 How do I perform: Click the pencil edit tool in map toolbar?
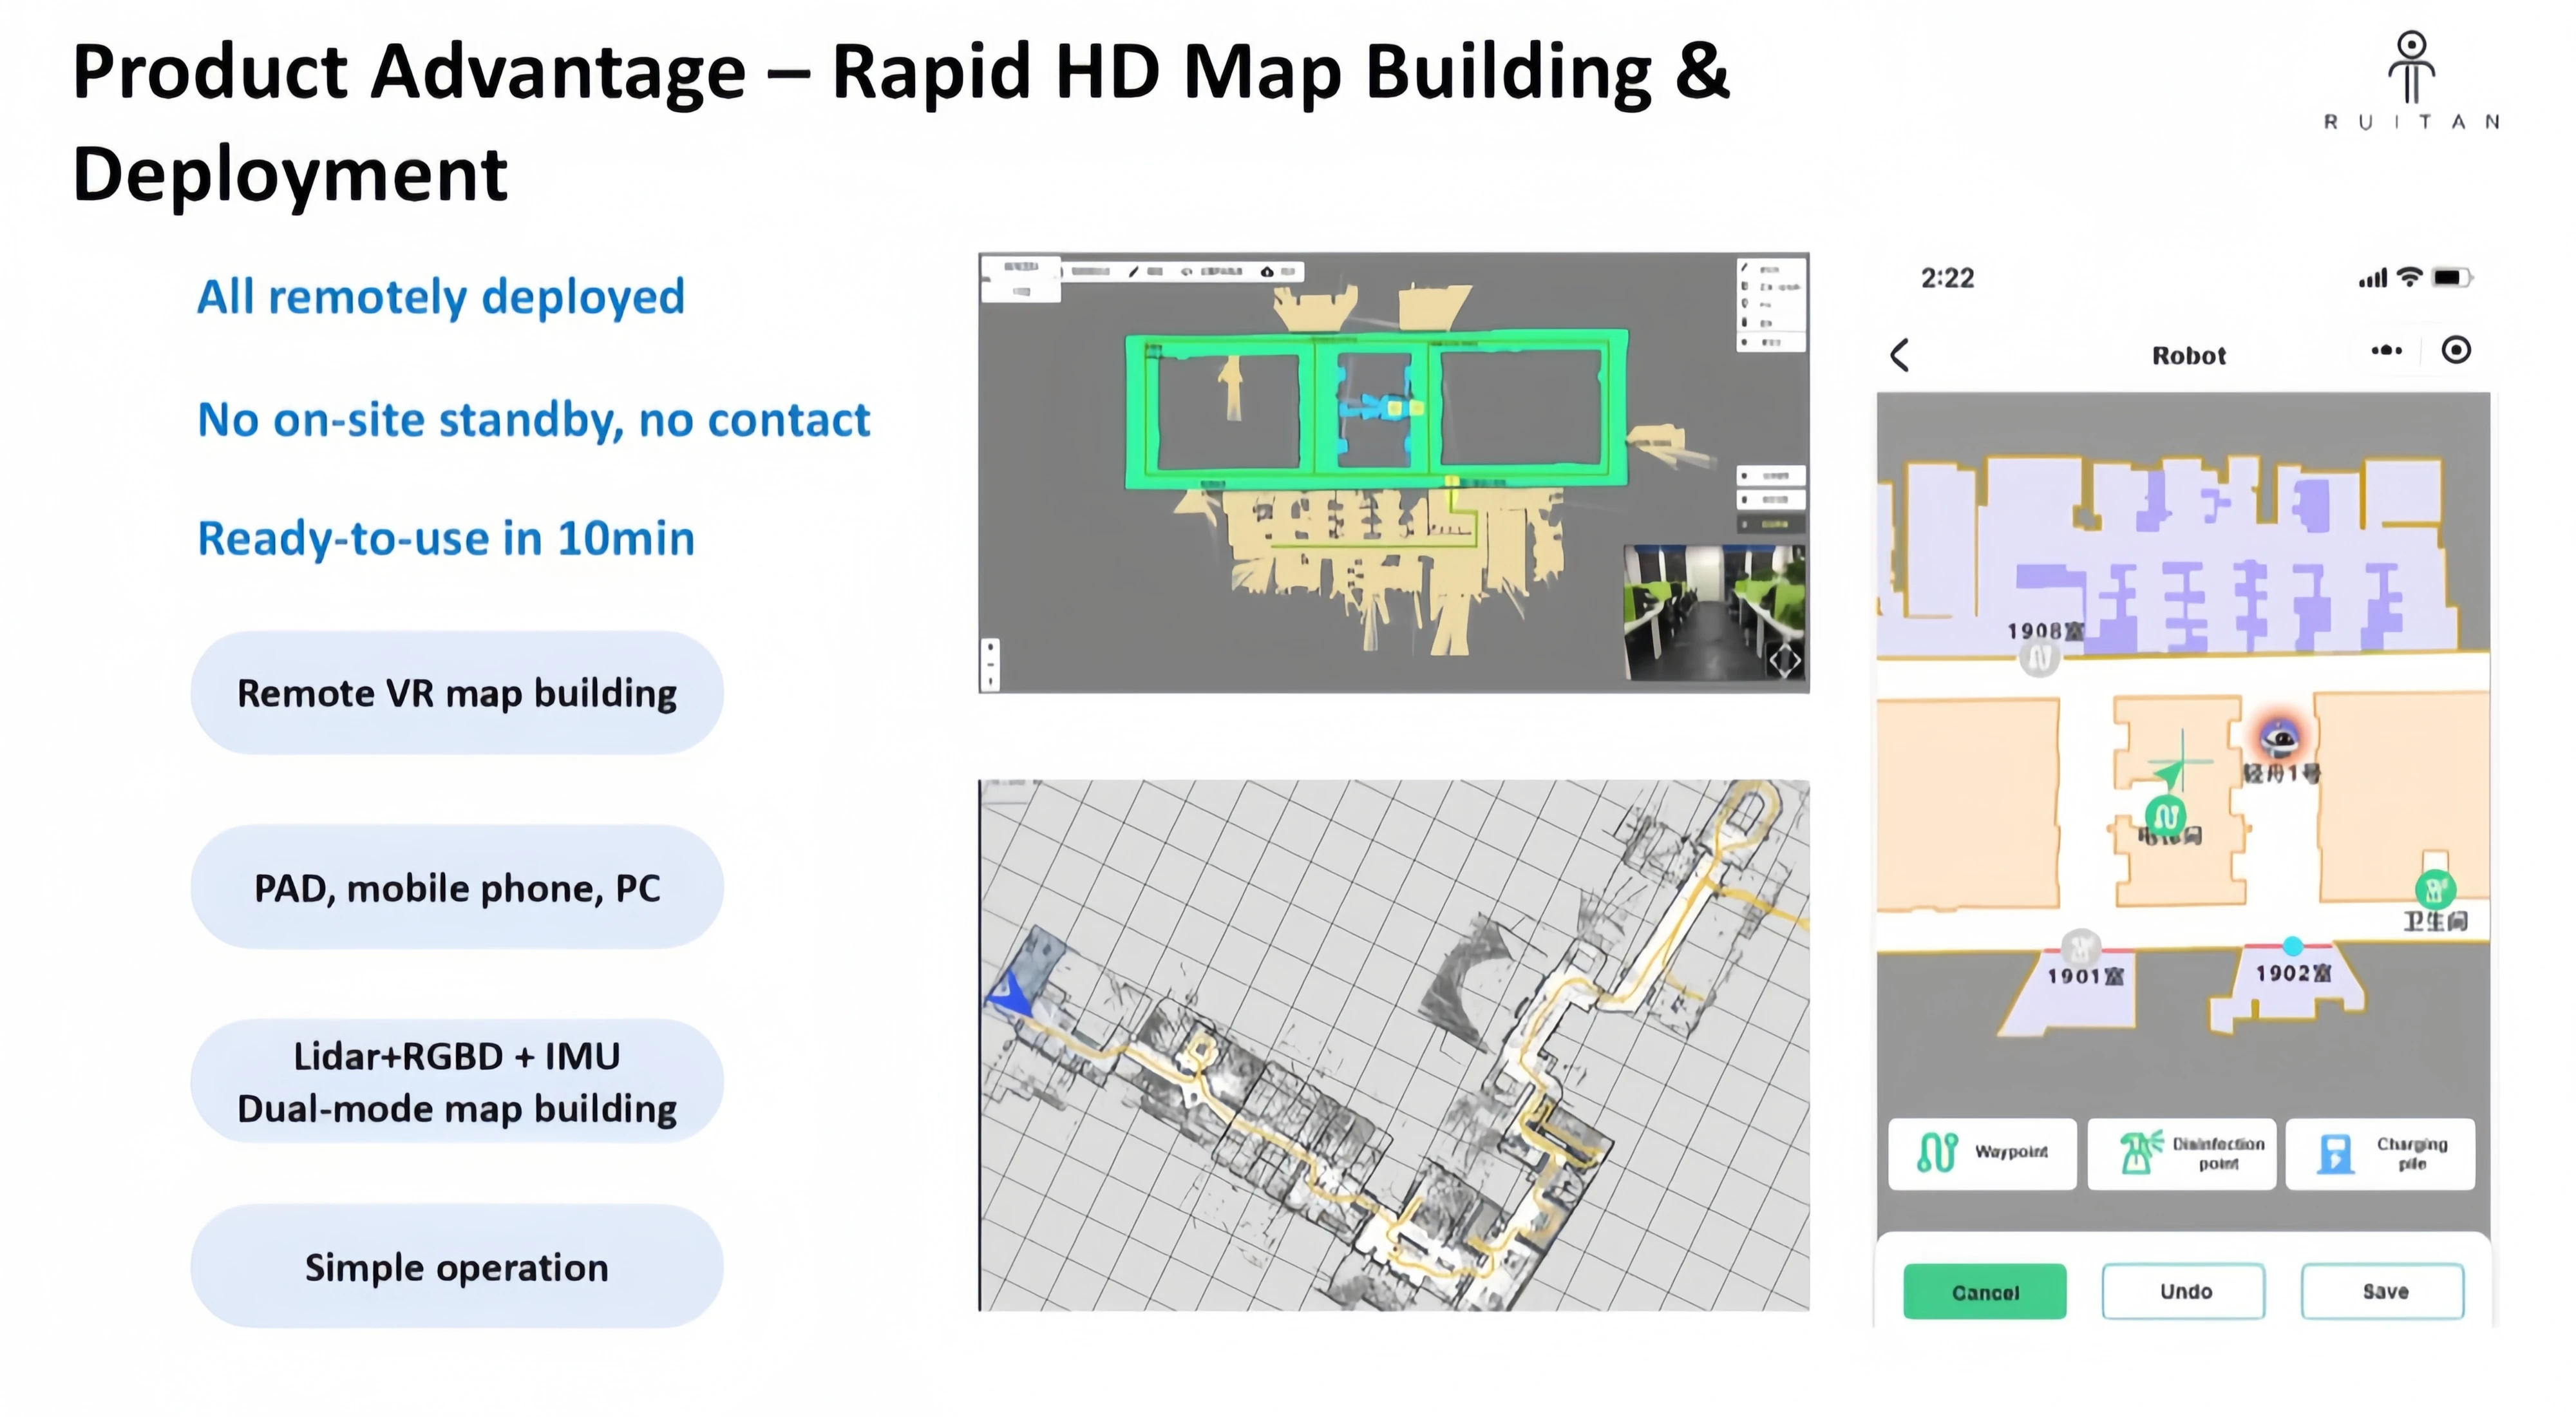(x=1133, y=271)
